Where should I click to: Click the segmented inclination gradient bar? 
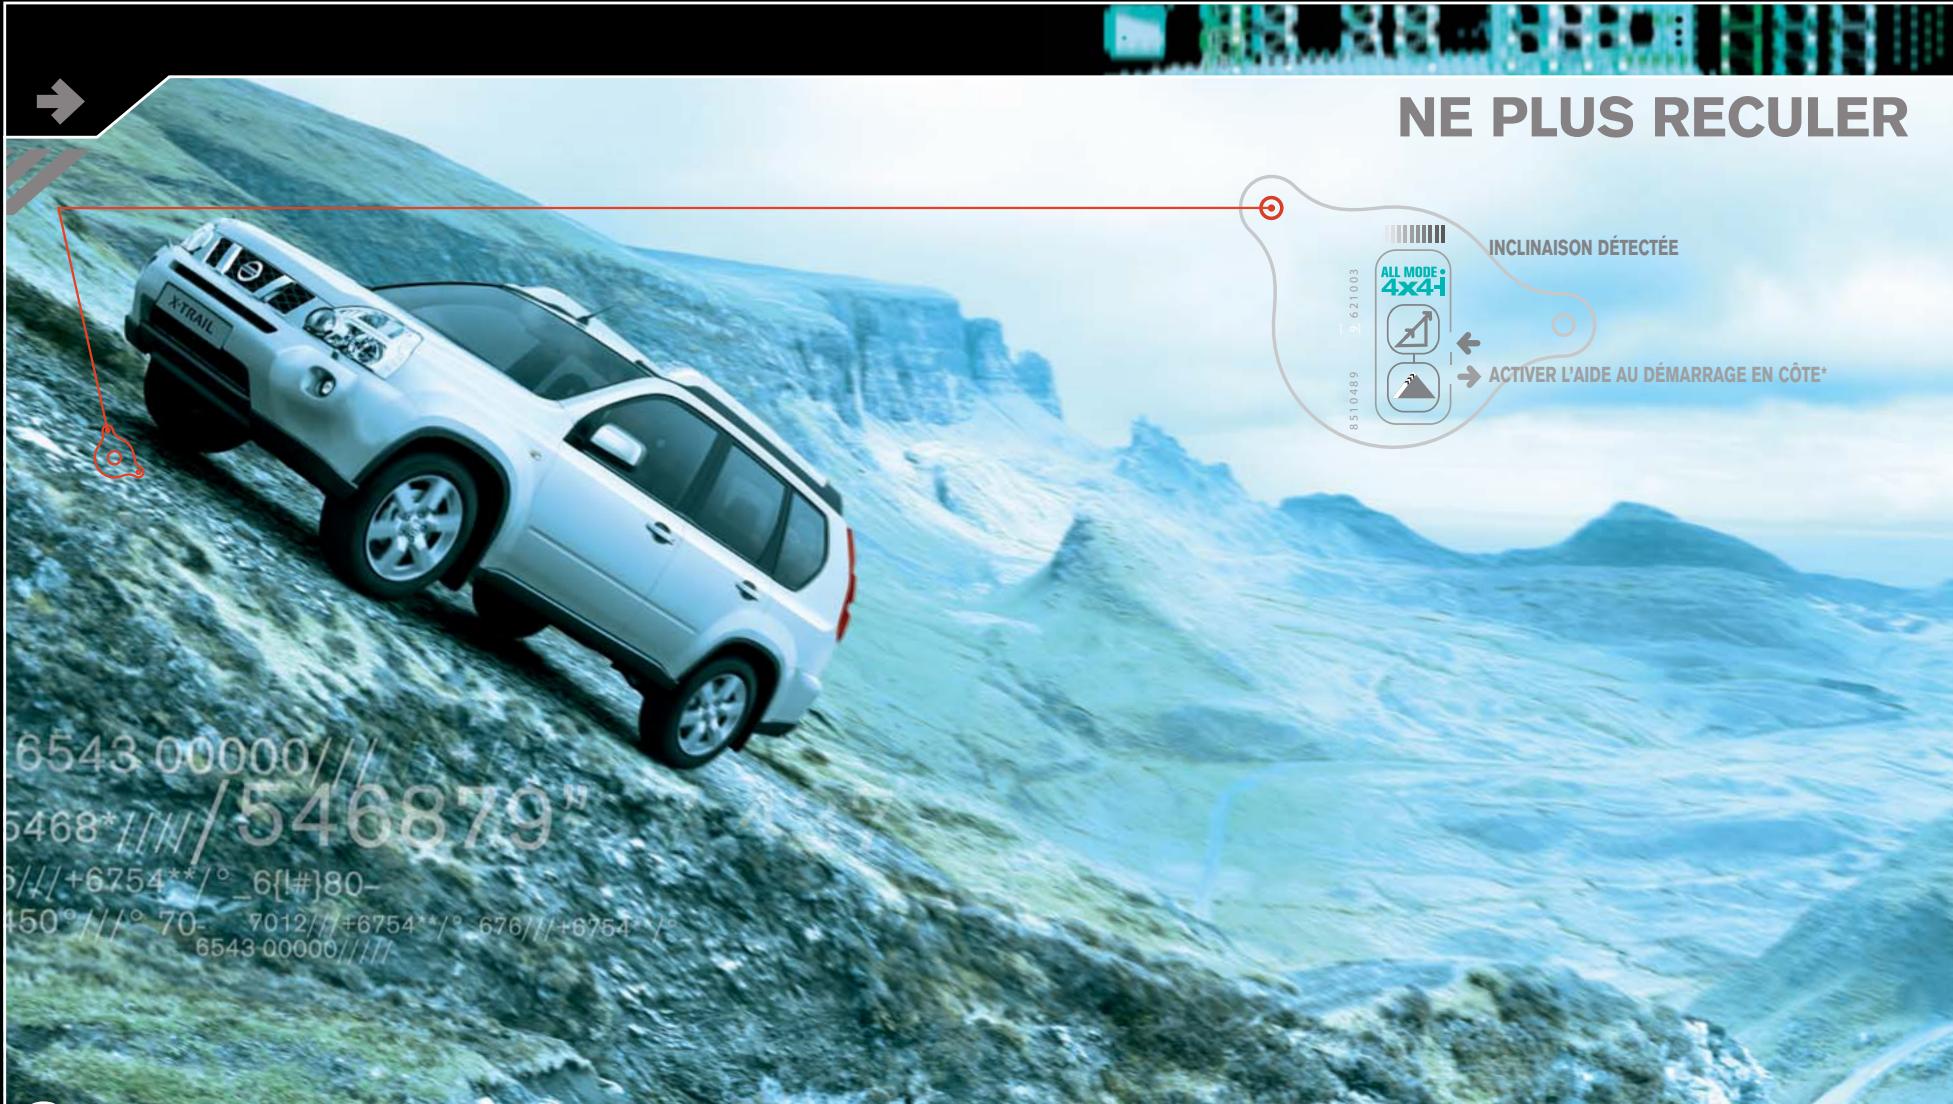point(1414,232)
